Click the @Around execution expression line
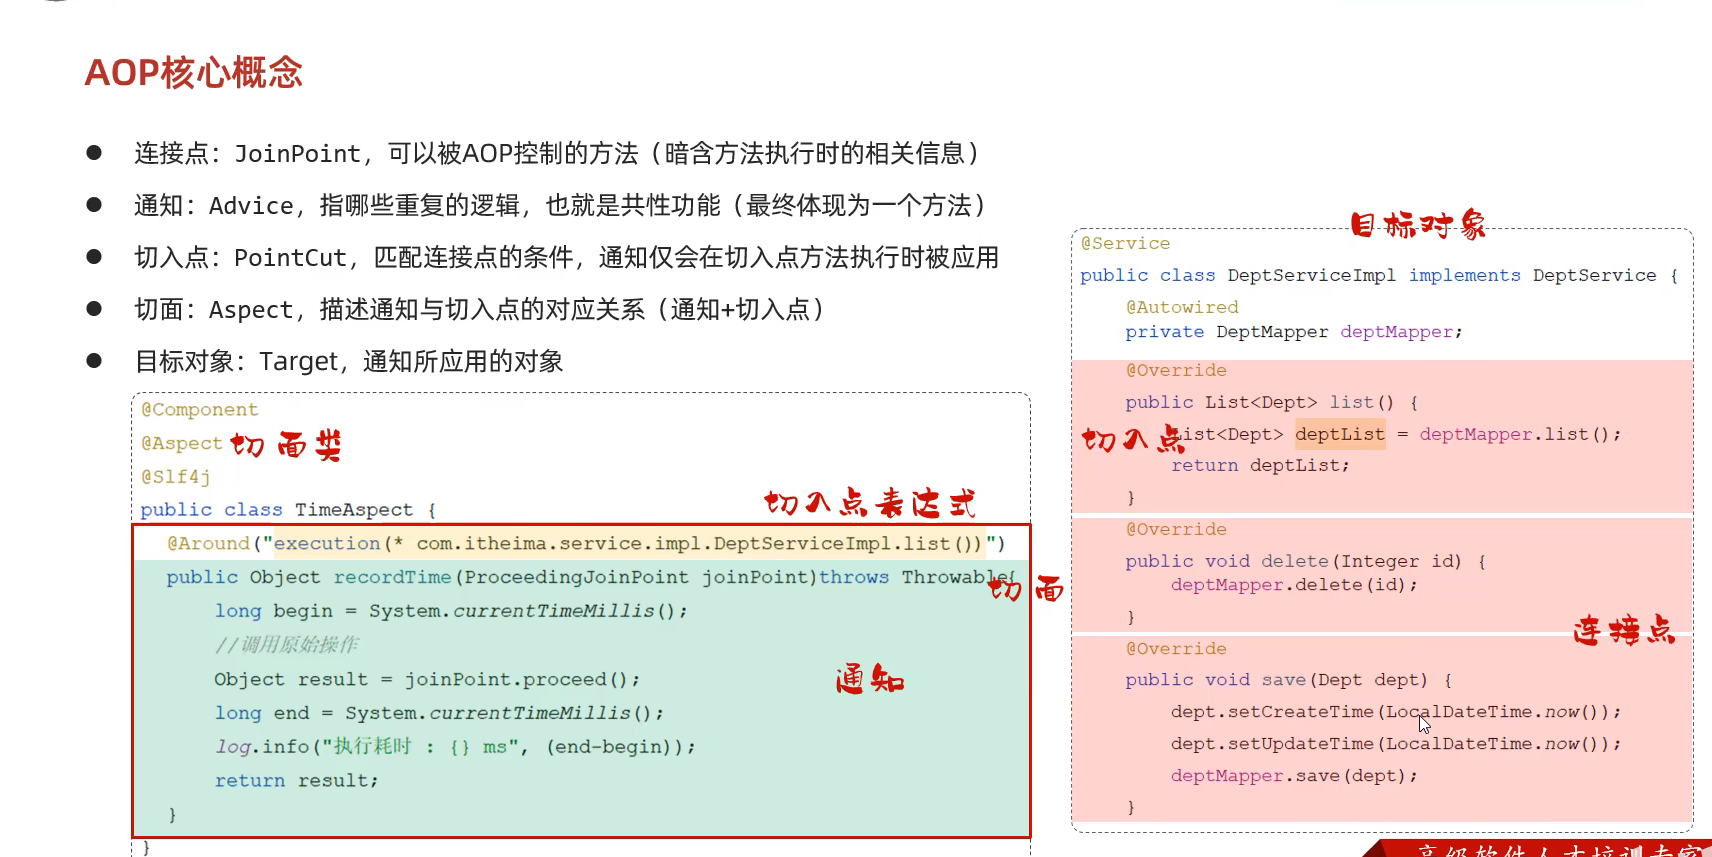This screenshot has height=857, width=1712. [x=585, y=543]
